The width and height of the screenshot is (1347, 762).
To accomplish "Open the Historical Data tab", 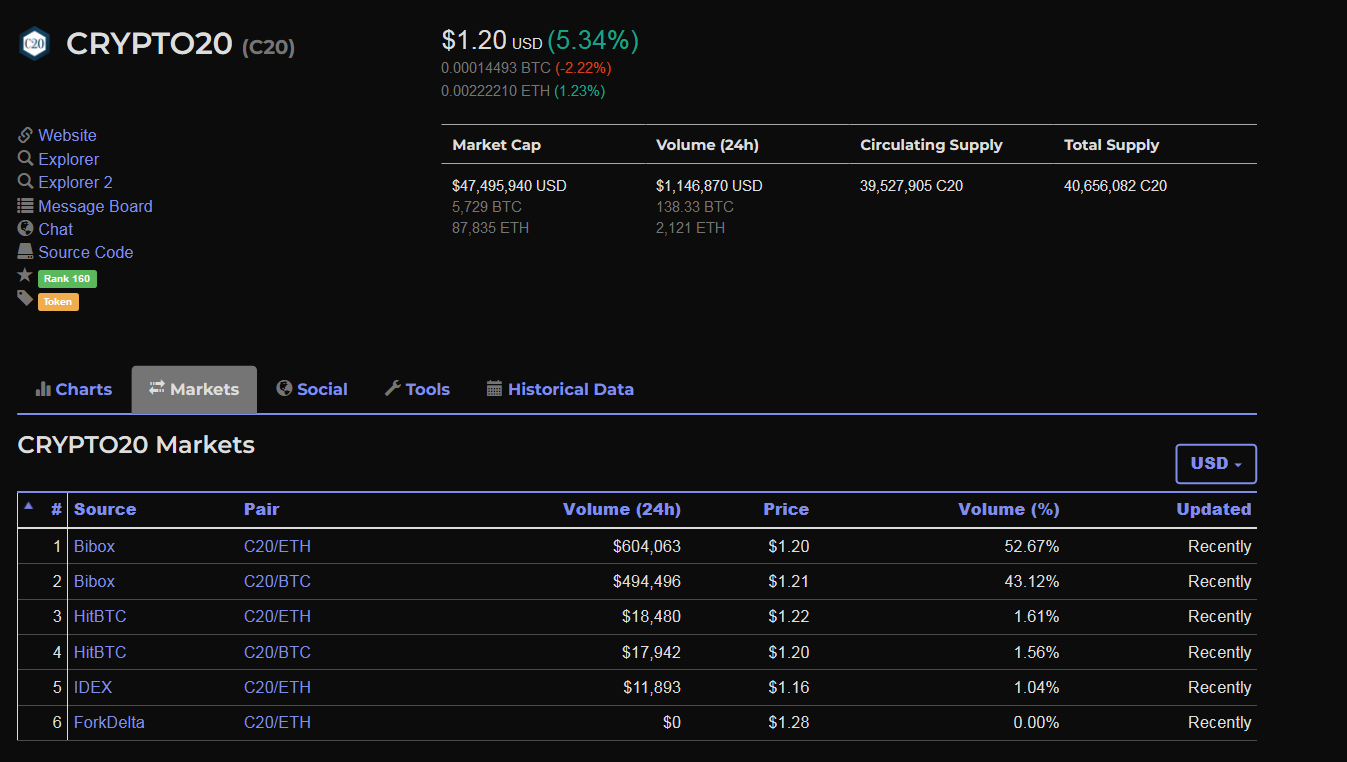I will point(560,390).
